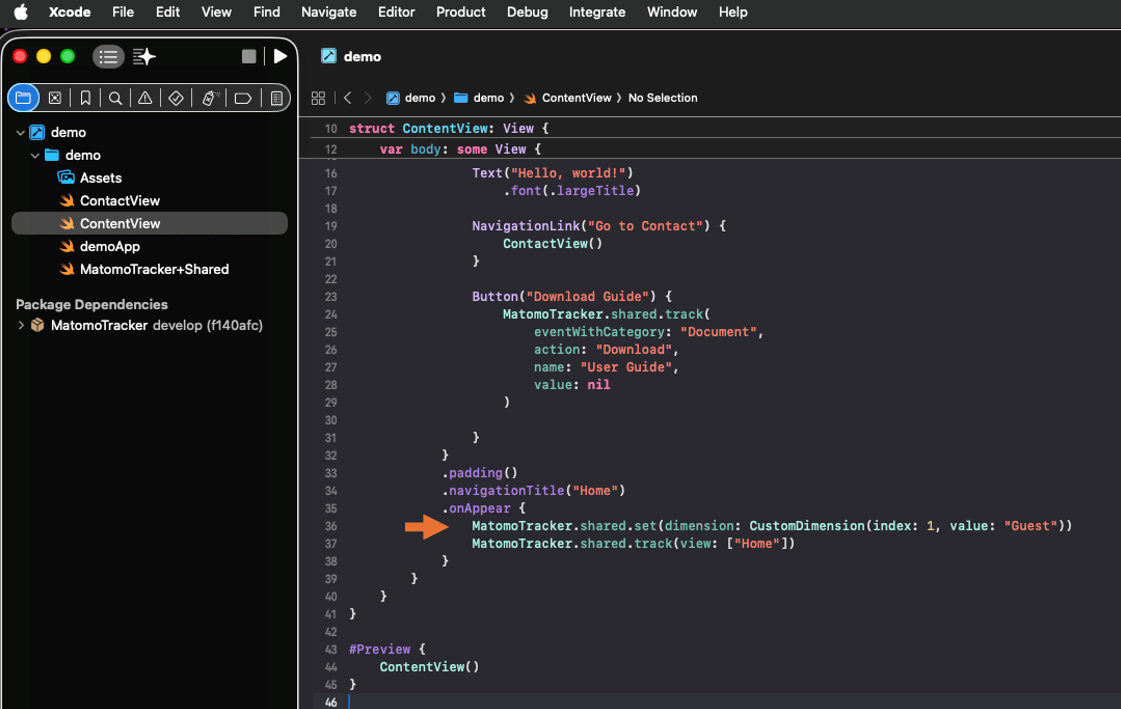This screenshot has width=1121, height=709.
Task: Open MatomoTracker+Shared file
Action: [154, 269]
